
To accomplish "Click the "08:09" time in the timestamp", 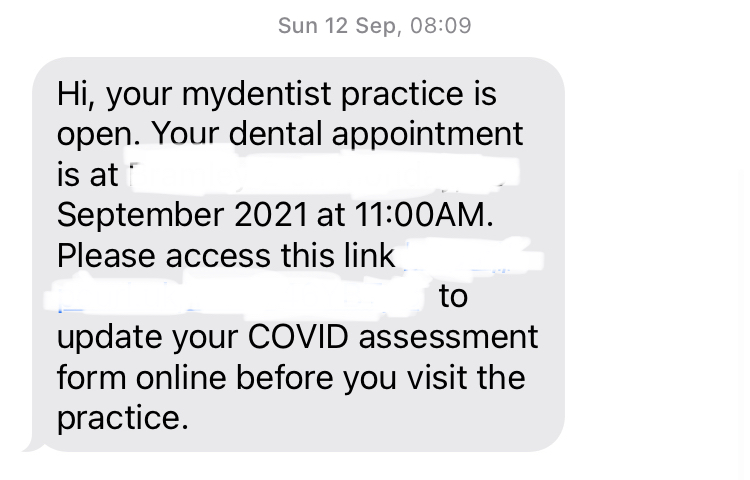I will coord(440,26).
